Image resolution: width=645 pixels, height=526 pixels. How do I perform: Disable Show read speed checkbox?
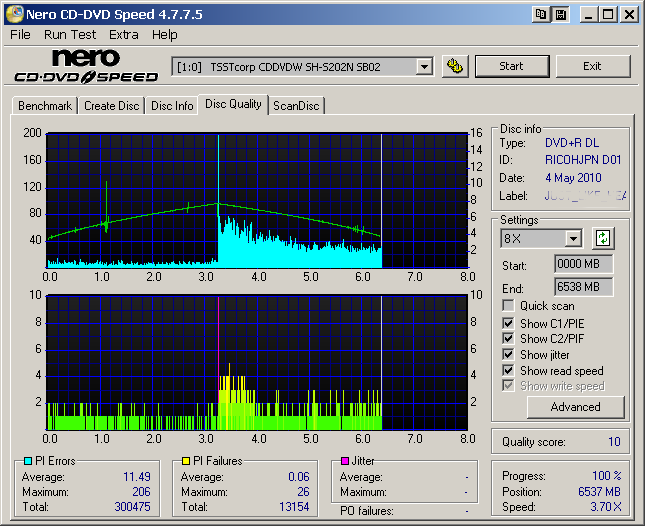pyautogui.click(x=509, y=371)
